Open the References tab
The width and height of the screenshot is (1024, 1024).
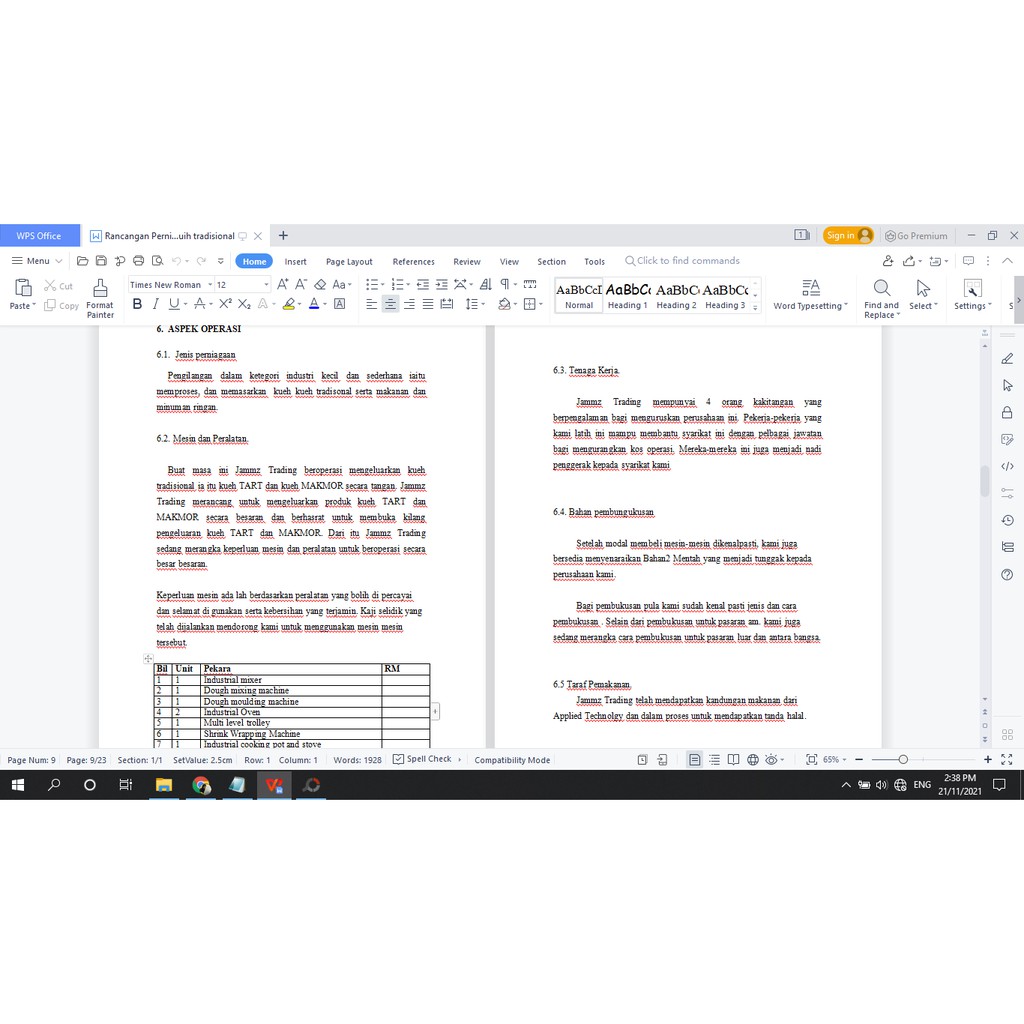[x=413, y=262]
